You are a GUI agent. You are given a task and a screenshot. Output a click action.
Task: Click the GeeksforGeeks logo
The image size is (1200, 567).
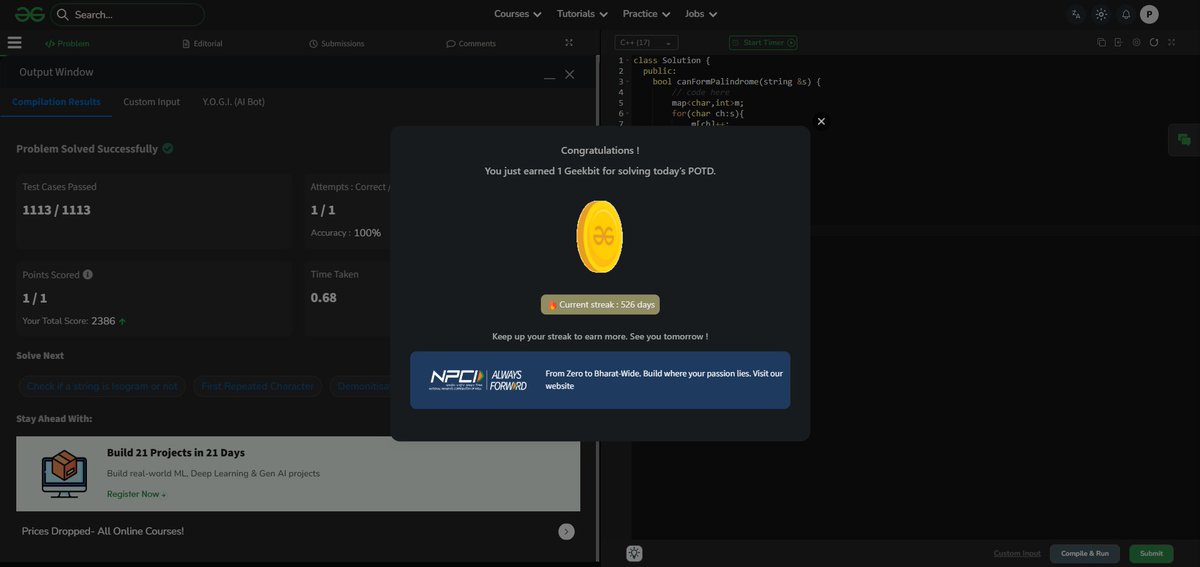click(x=29, y=14)
